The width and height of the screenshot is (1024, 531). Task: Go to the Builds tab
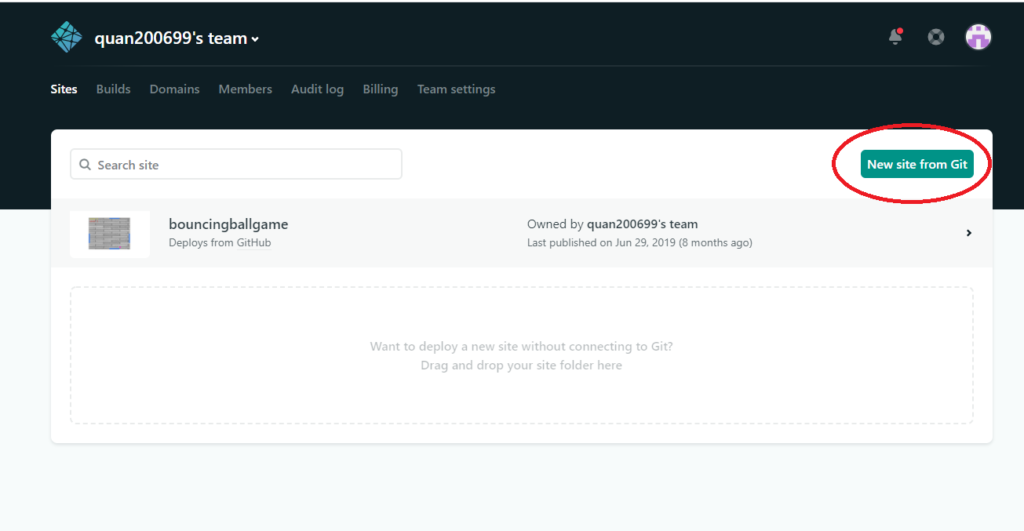(x=113, y=89)
